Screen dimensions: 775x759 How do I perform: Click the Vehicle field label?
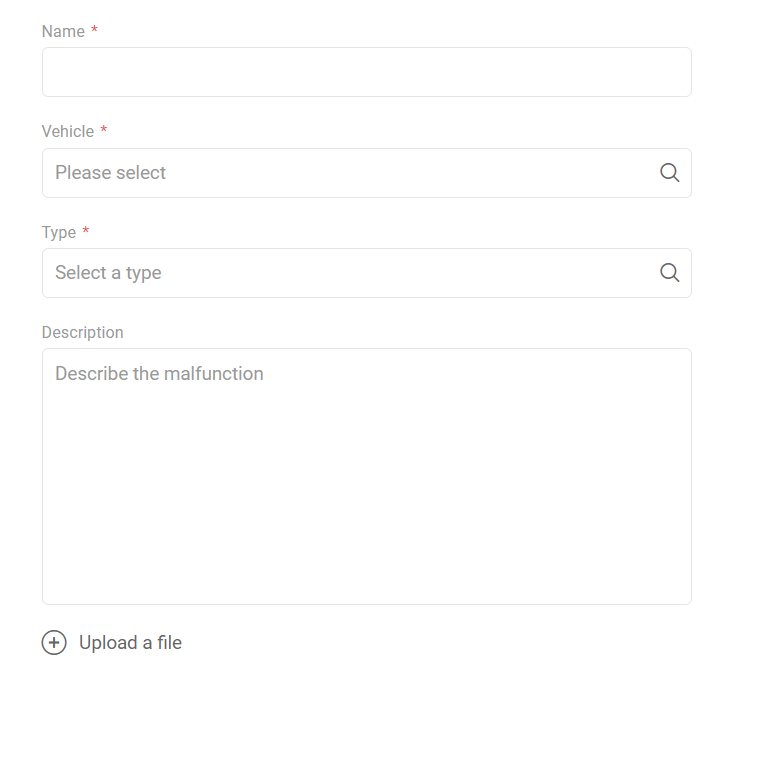68,131
